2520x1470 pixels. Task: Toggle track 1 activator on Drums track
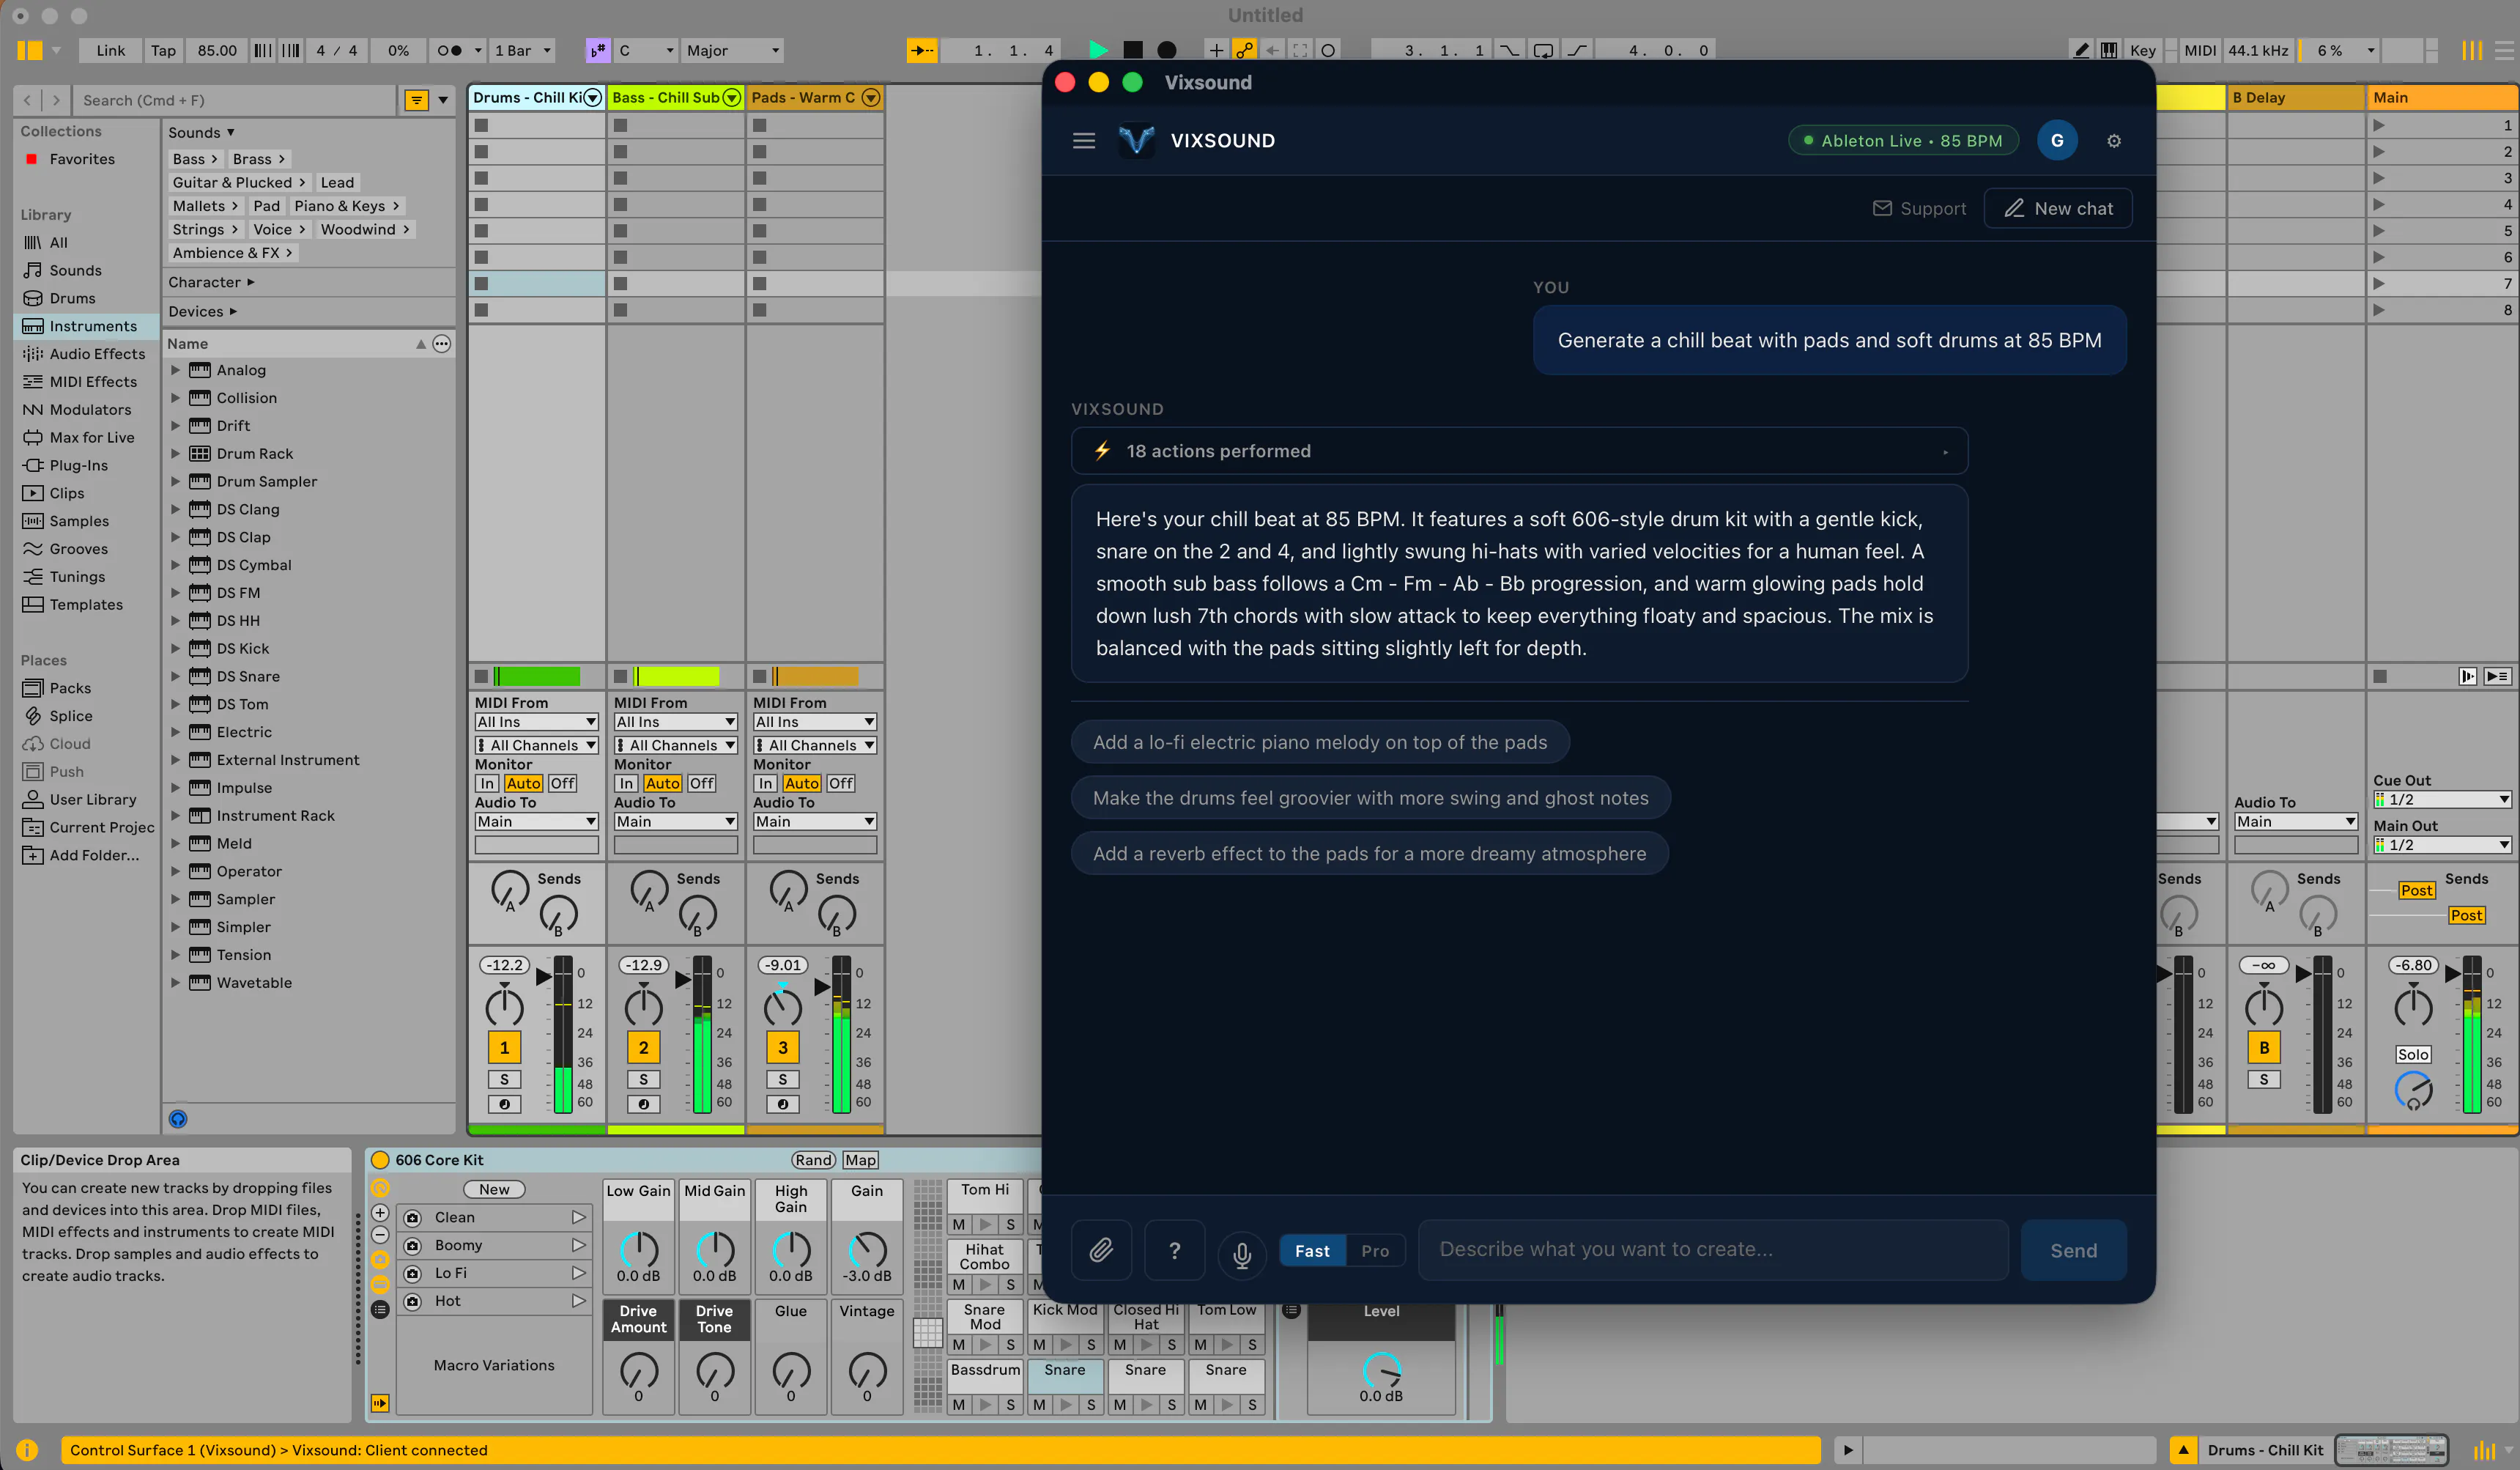pos(504,1048)
